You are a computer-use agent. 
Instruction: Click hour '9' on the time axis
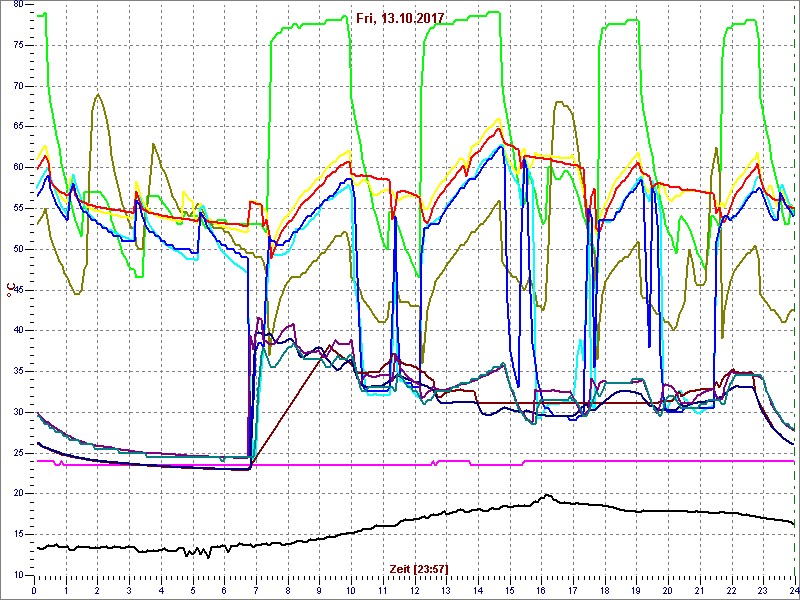point(319,590)
